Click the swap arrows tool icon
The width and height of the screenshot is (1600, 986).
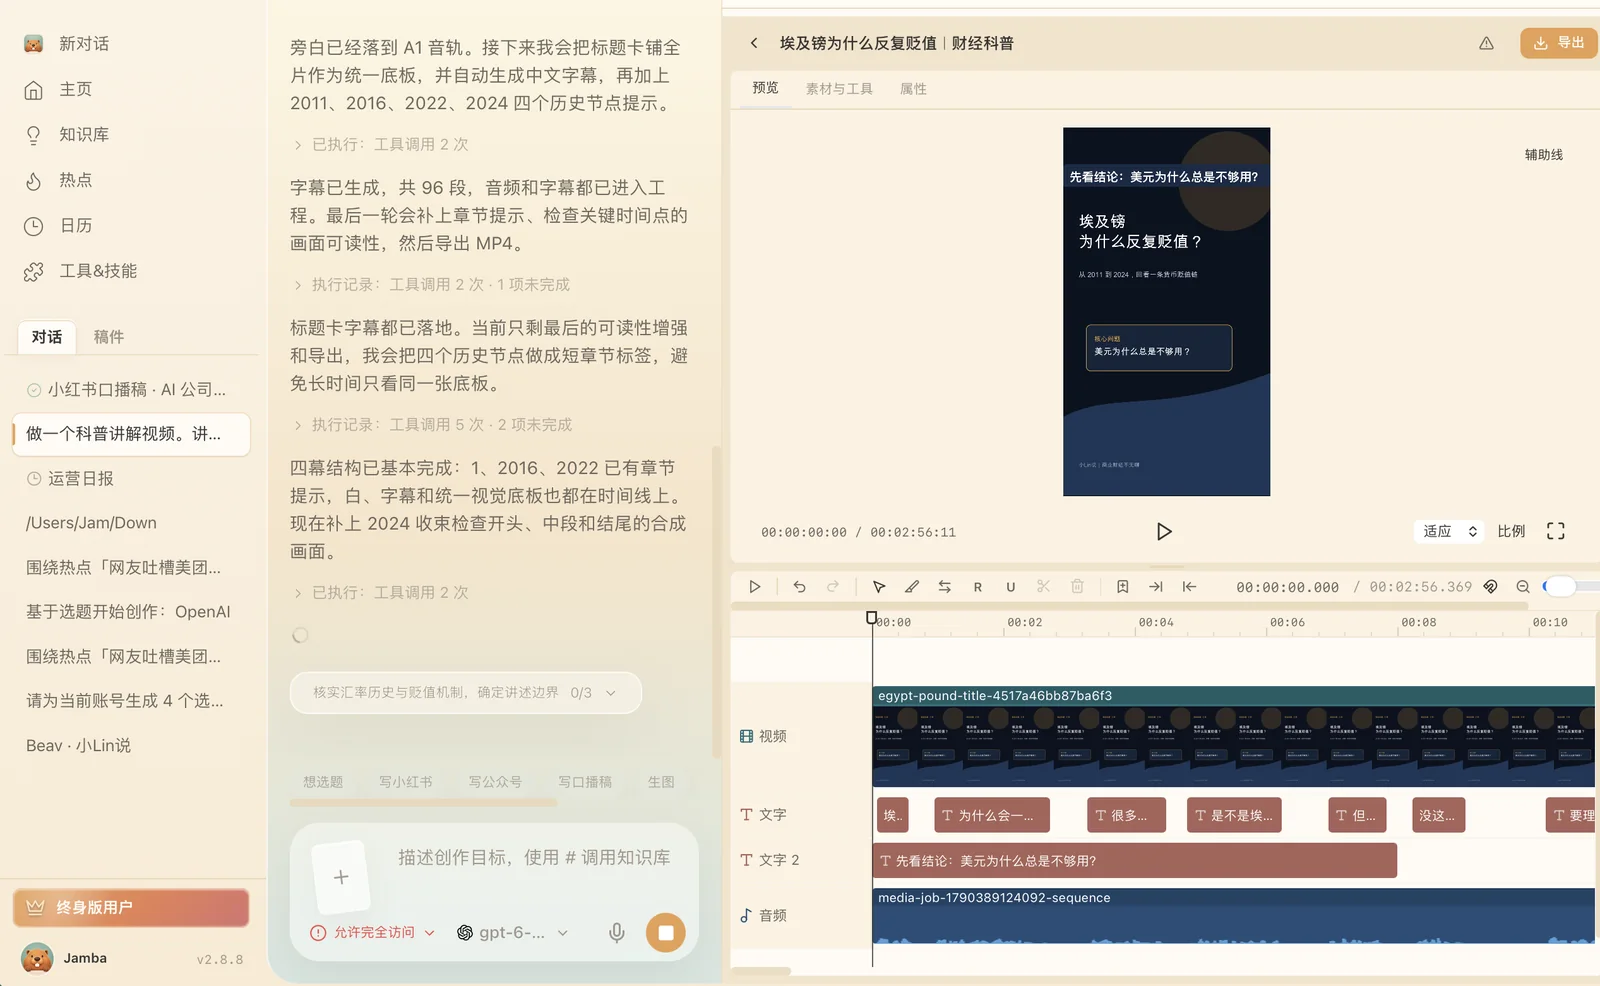click(944, 587)
